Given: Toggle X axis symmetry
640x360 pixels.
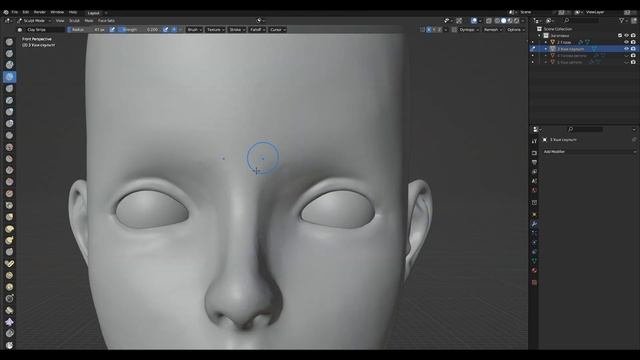Looking at the screenshot, I should pos(429,30).
